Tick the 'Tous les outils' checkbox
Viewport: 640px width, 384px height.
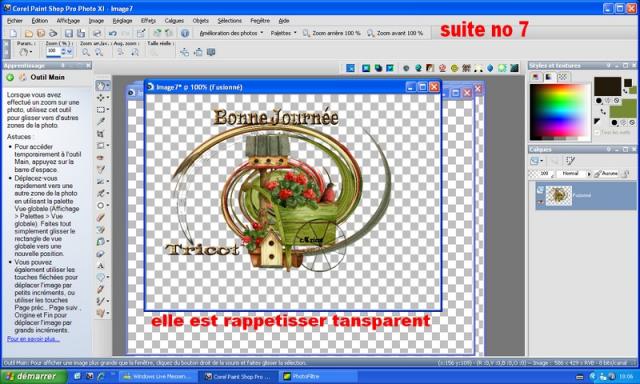click(x=597, y=133)
